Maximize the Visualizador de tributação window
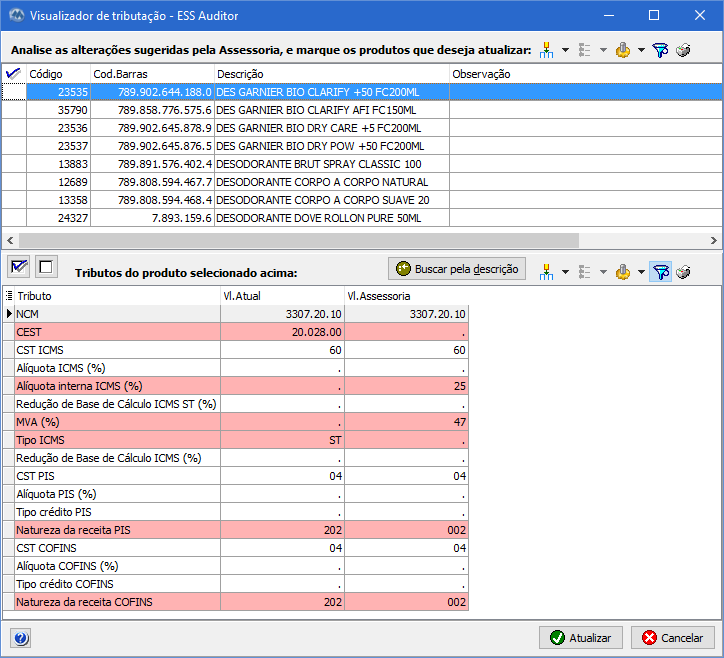Screen dimensions: 724x658 [x=654, y=16]
